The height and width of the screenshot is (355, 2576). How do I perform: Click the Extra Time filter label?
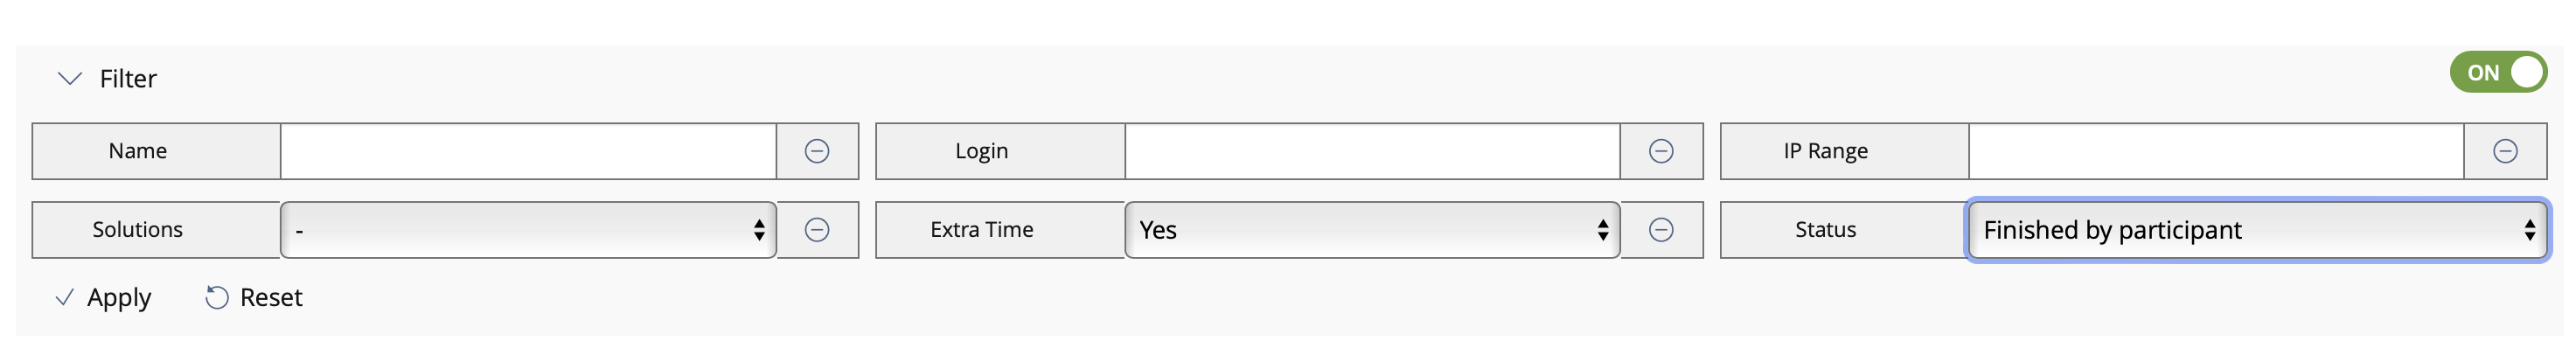pyautogui.click(x=981, y=230)
